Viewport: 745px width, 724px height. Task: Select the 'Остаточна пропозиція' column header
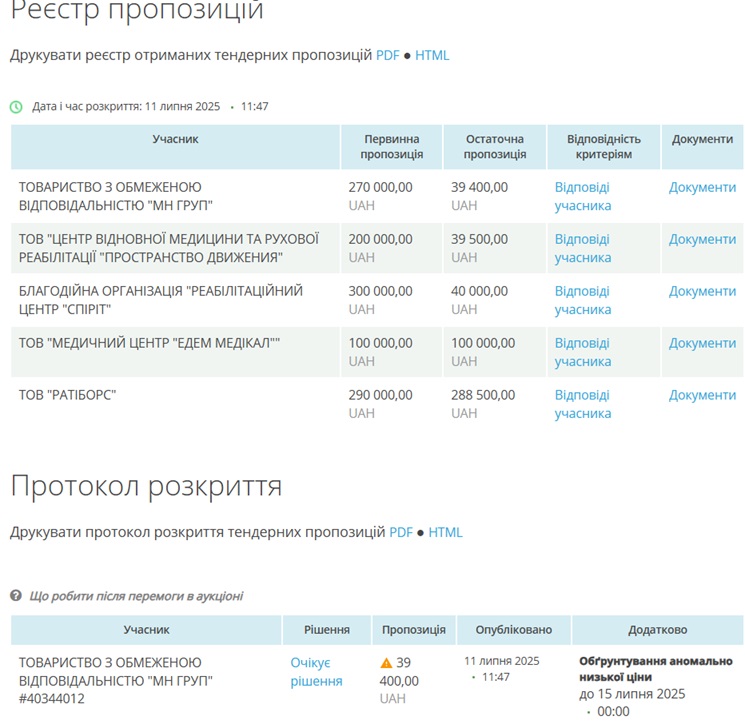[x=495, y=147]
